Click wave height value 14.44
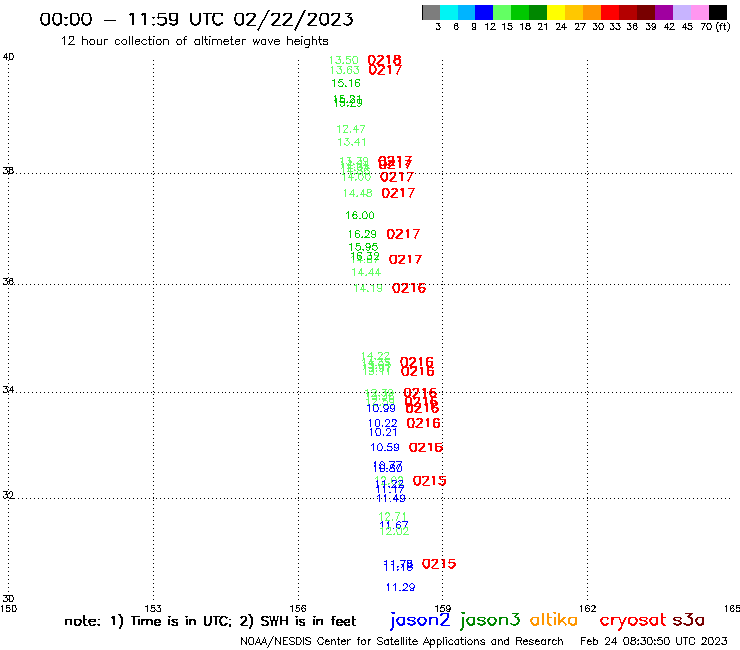 coord(366,272)
